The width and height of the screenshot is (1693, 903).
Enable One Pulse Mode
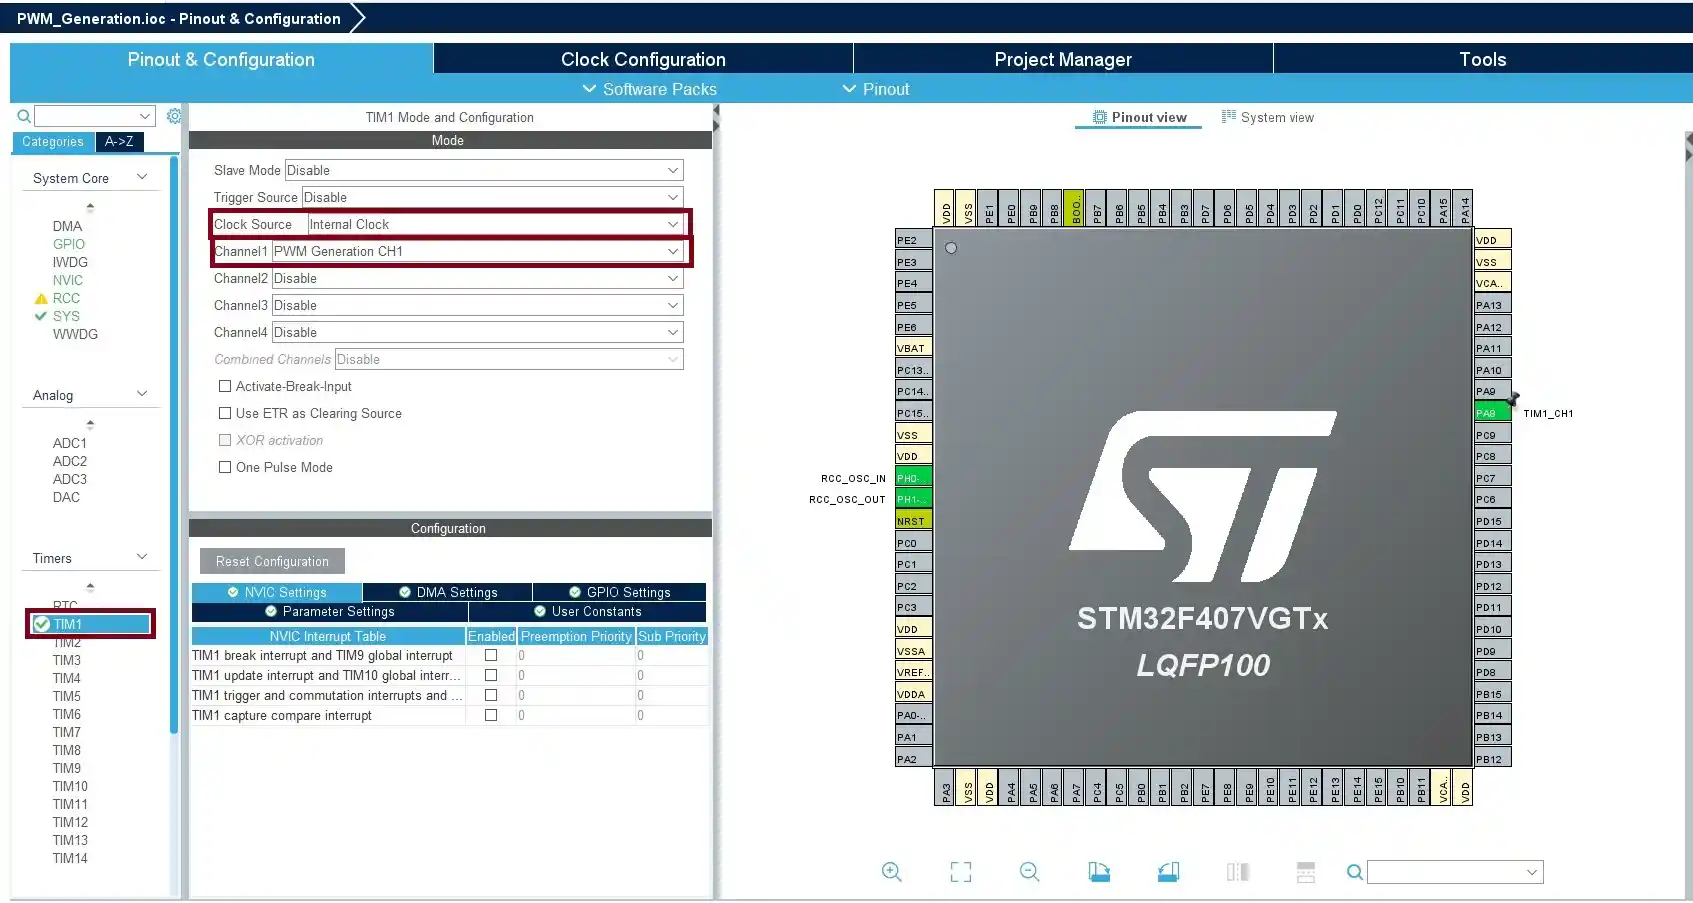(x=225, y=467)
